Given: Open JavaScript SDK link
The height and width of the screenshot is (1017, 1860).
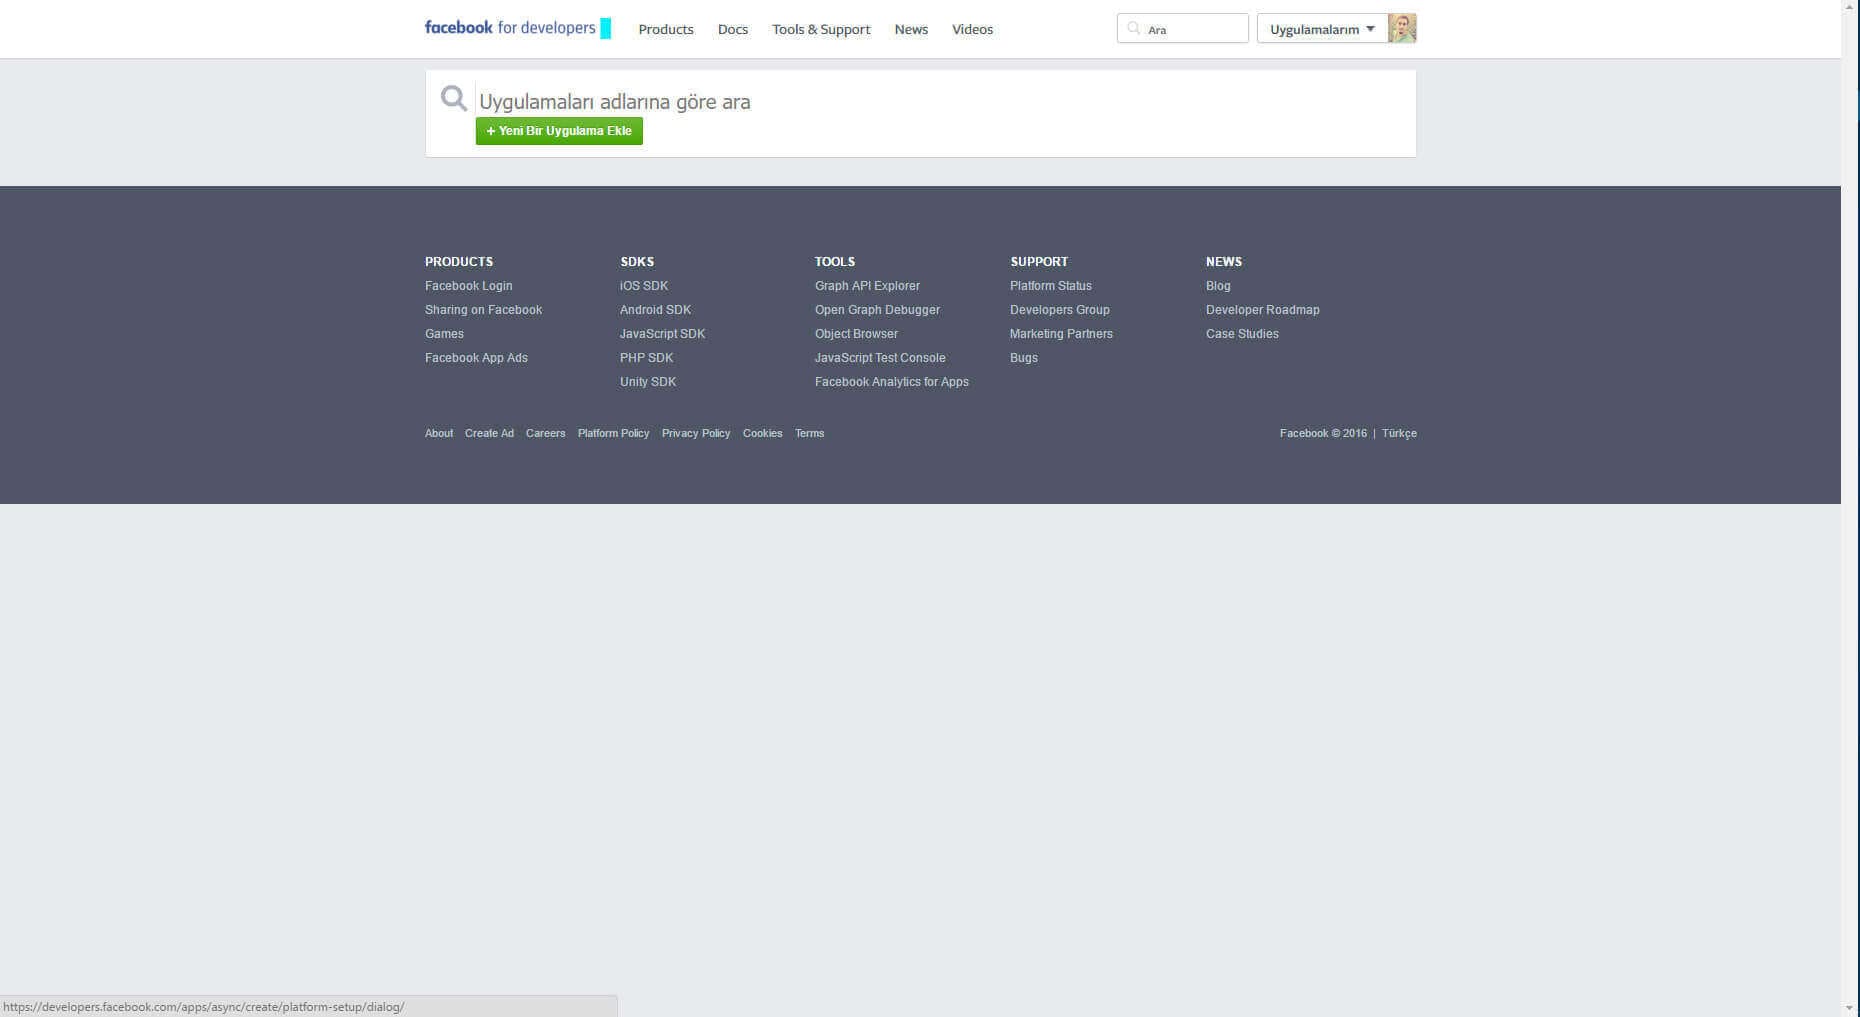Looking at the screenshot, I should [662, 334].
